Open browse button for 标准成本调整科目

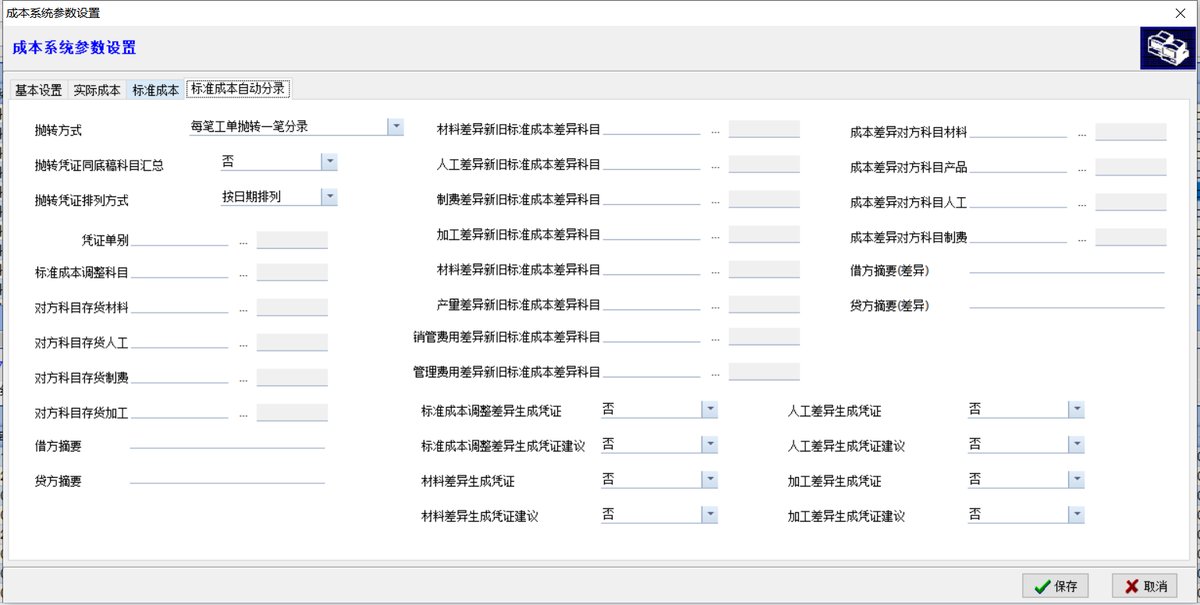(x=243, y=274)
